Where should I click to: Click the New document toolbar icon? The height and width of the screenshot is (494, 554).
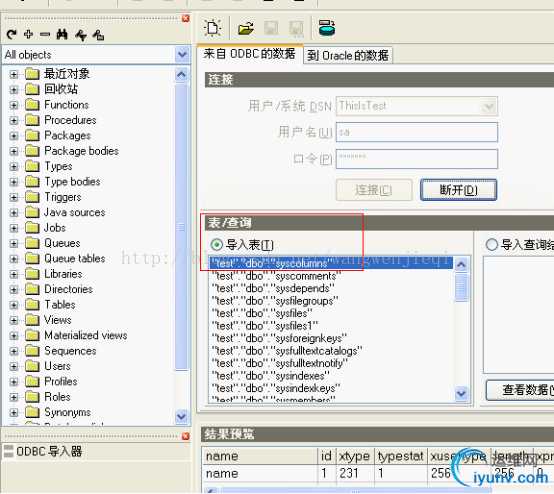click(212, 28)
